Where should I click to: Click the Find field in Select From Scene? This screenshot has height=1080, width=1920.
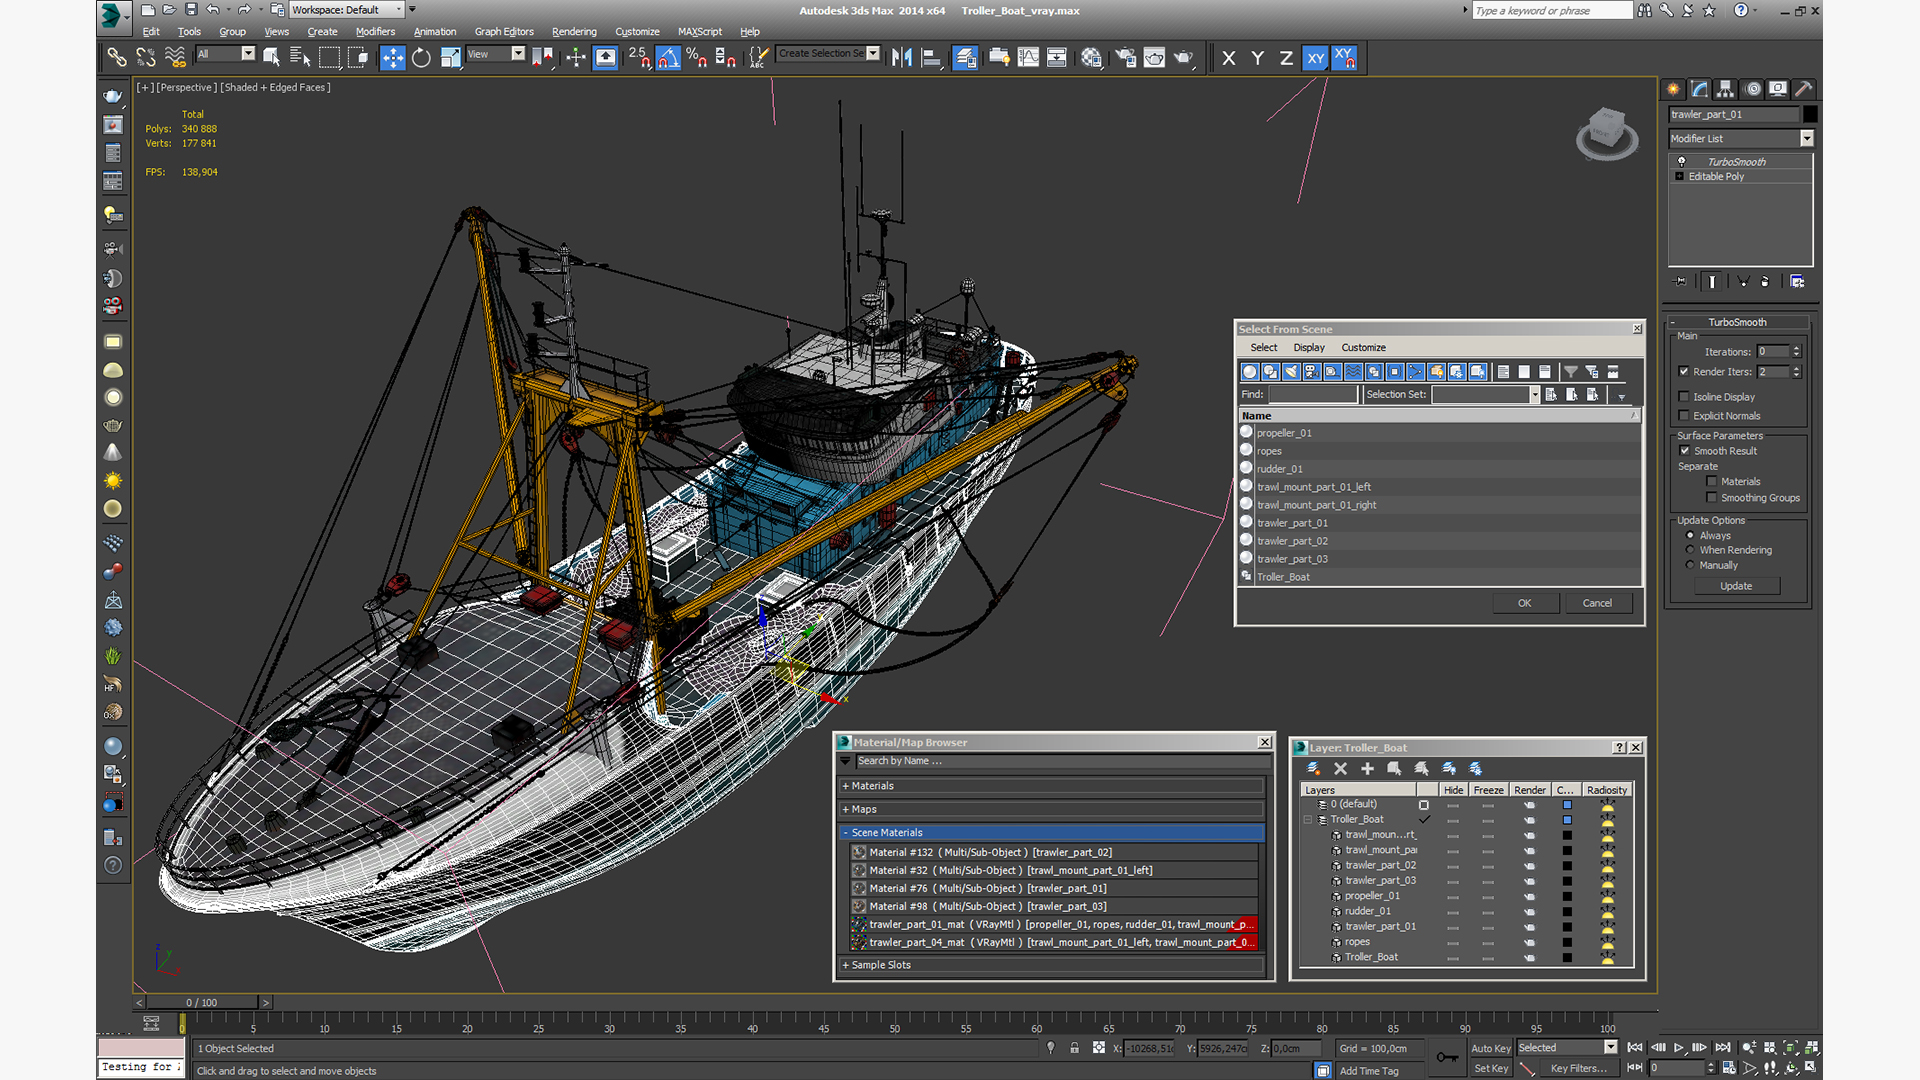[1313, 395]
